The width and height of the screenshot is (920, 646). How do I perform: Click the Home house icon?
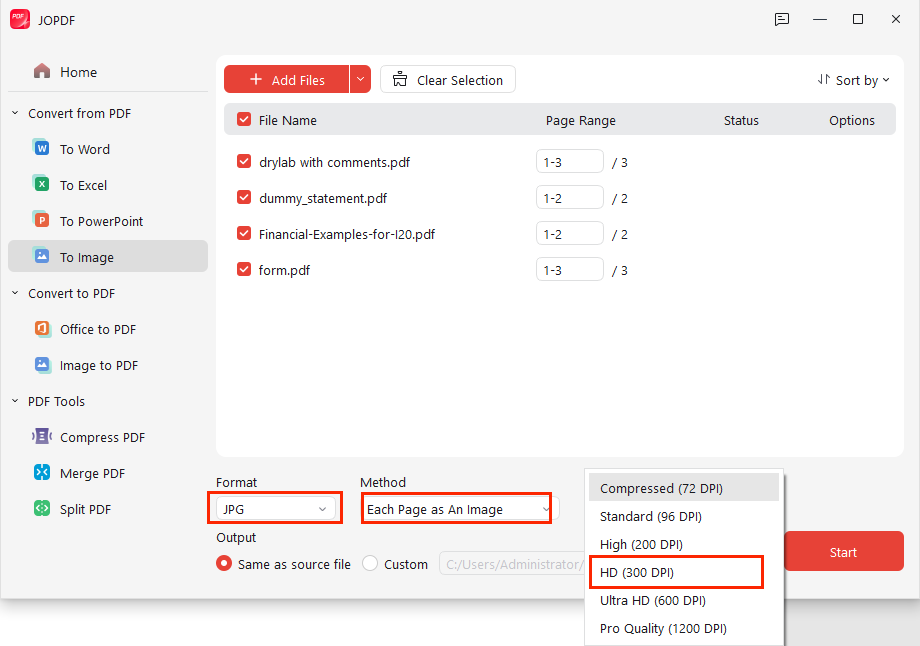click(x=42, y=72)
